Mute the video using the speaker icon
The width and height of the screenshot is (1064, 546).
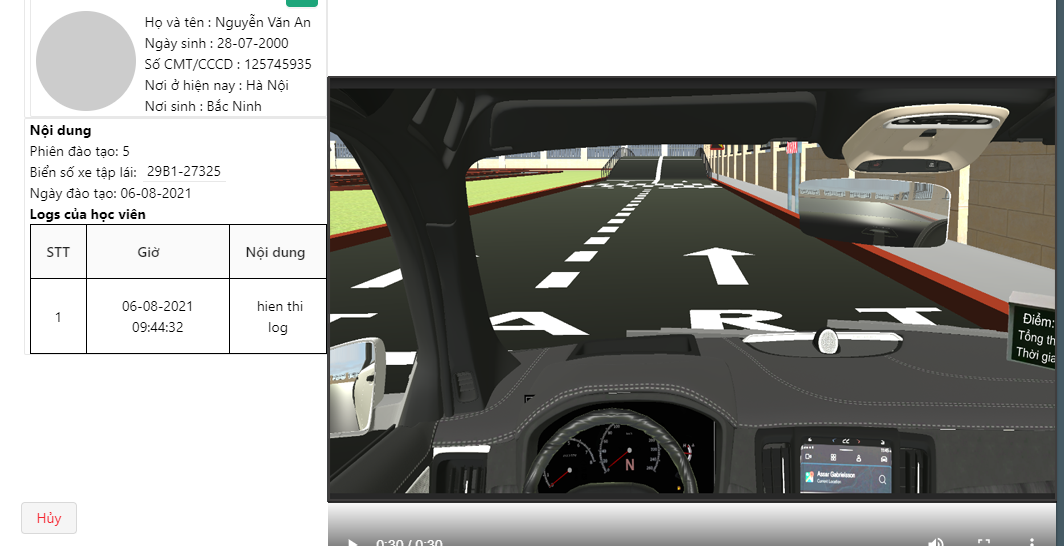tap(936, 542)
